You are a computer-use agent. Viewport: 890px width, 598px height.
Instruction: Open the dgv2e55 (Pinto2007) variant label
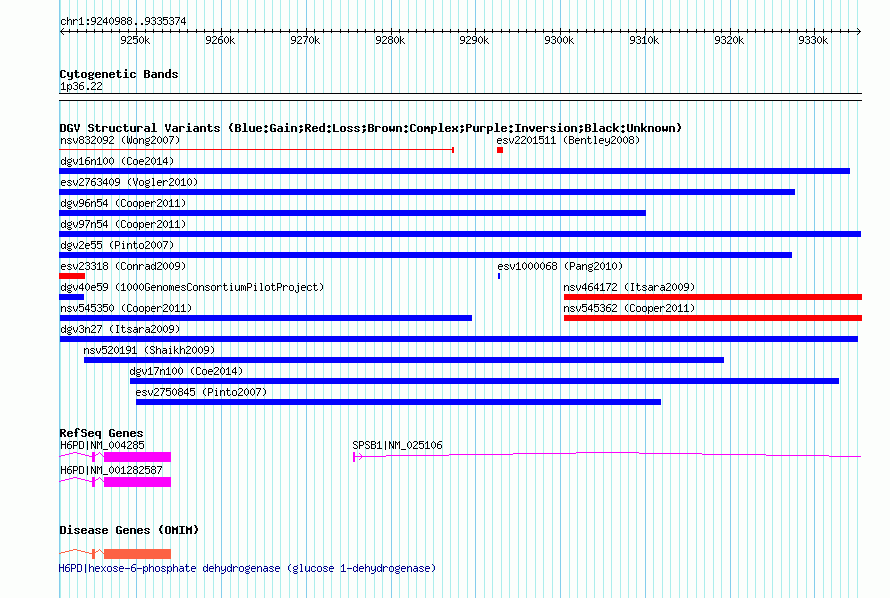click(x=117, y=245)
